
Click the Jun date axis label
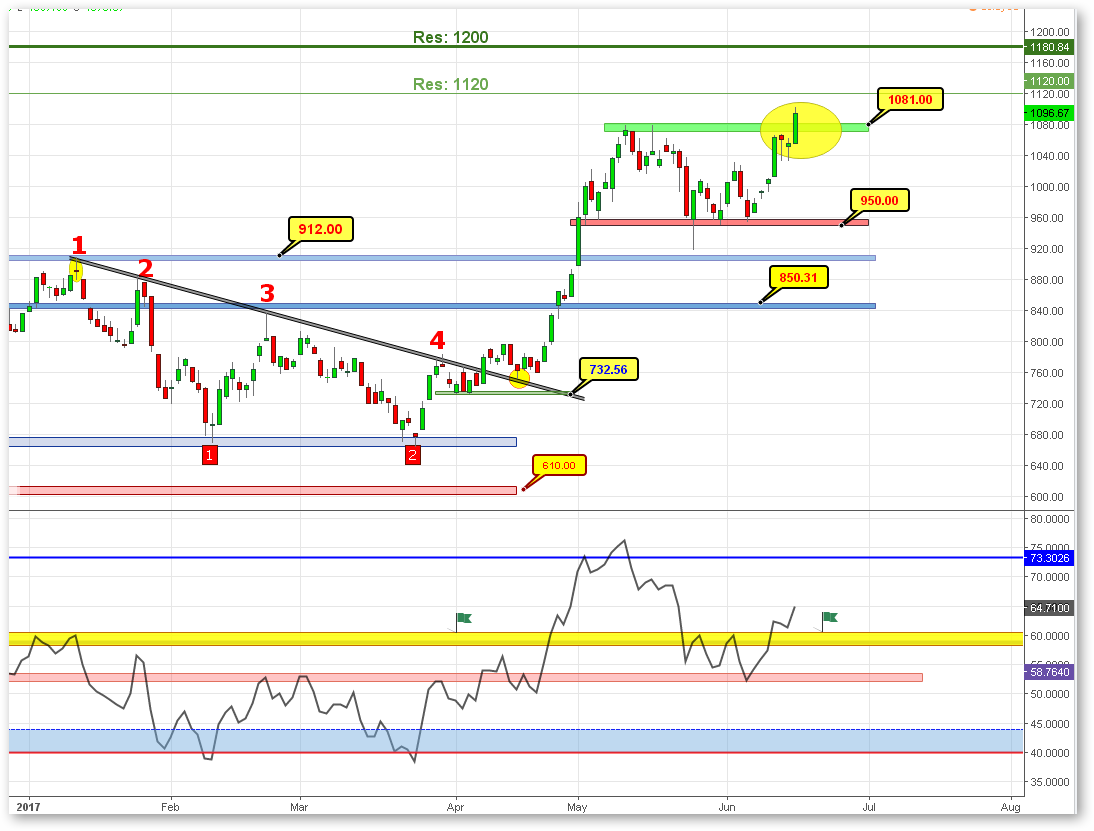(727, 807)
